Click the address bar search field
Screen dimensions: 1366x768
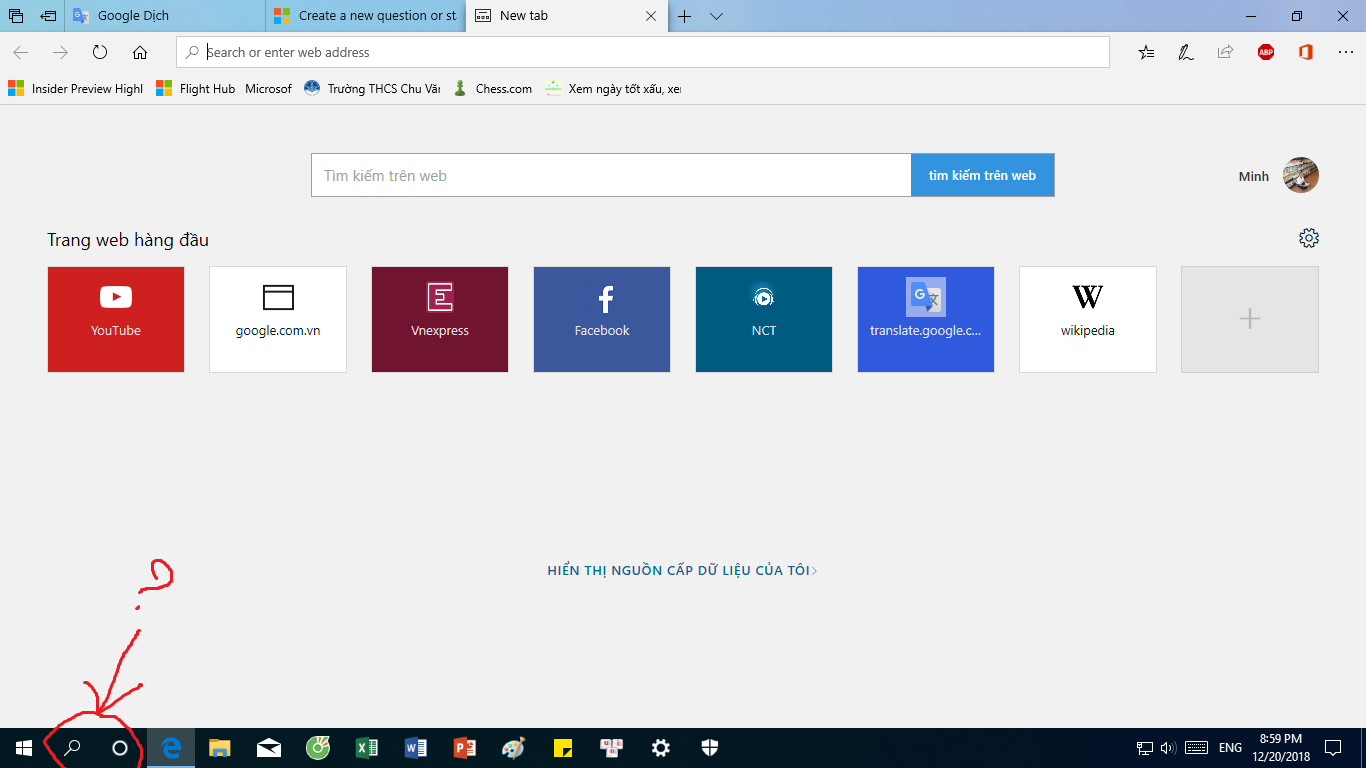coord(643,52)
